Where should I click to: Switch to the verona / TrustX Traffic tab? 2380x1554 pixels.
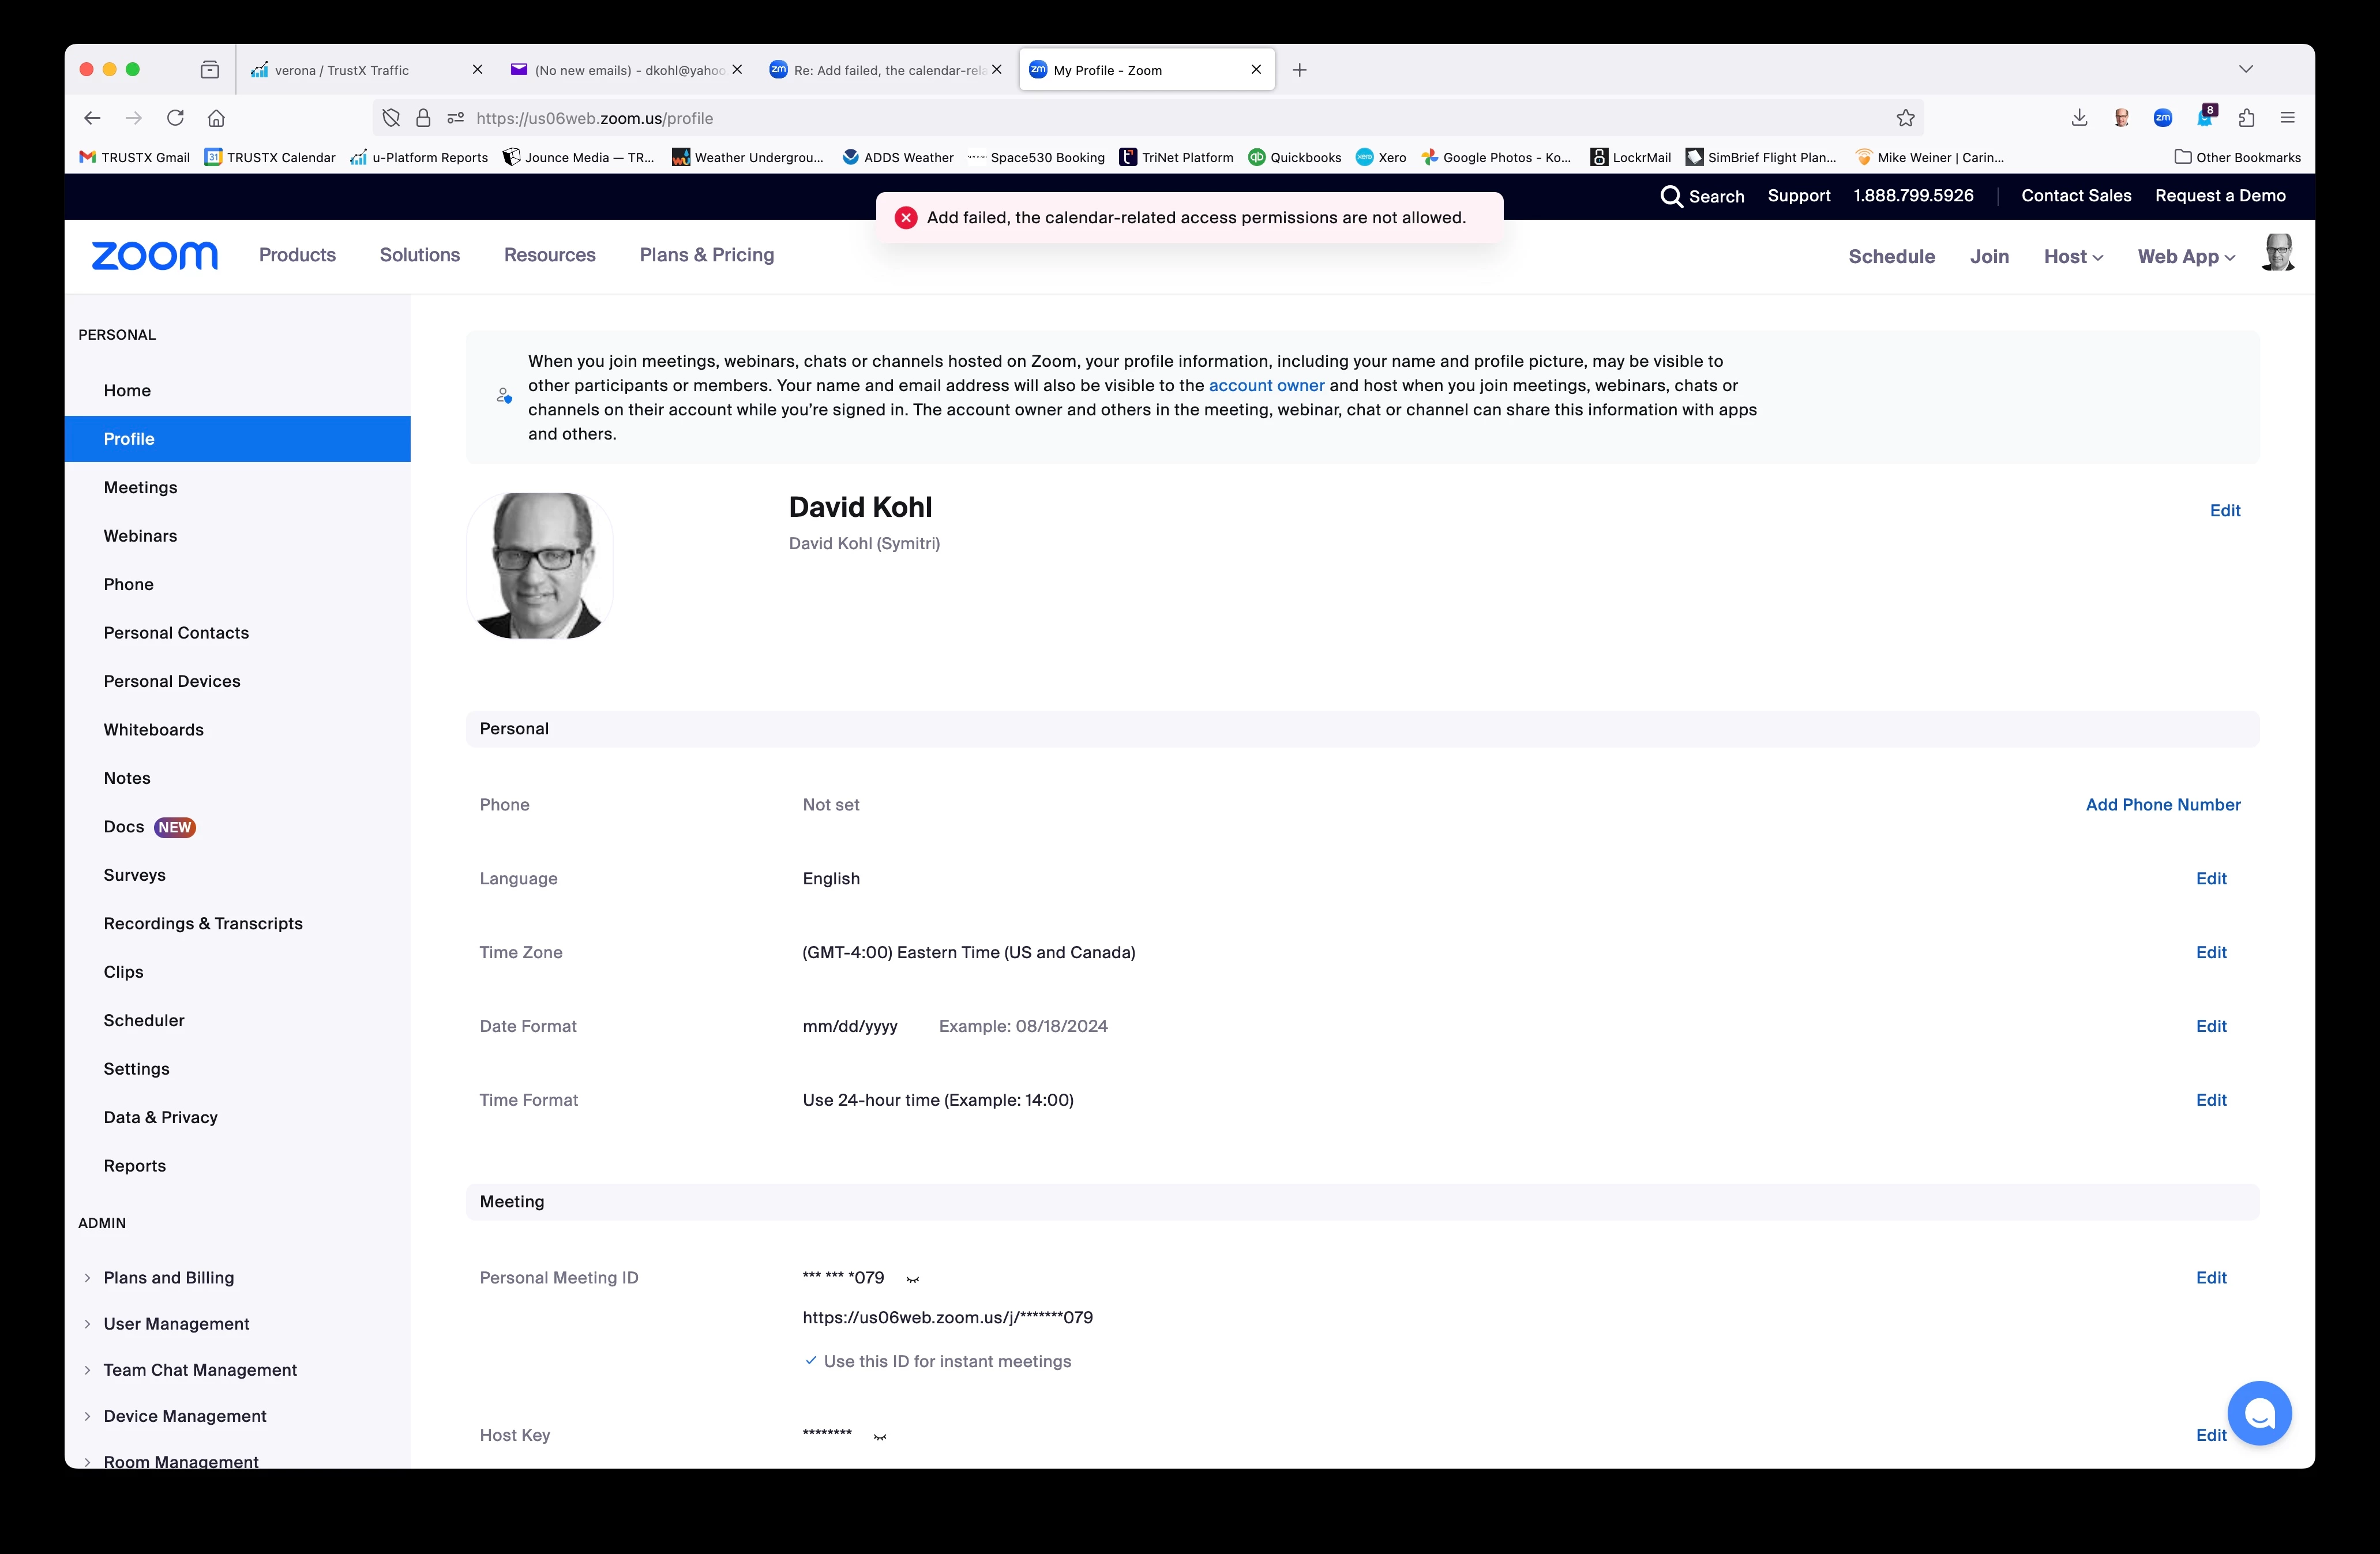(342, 70)
